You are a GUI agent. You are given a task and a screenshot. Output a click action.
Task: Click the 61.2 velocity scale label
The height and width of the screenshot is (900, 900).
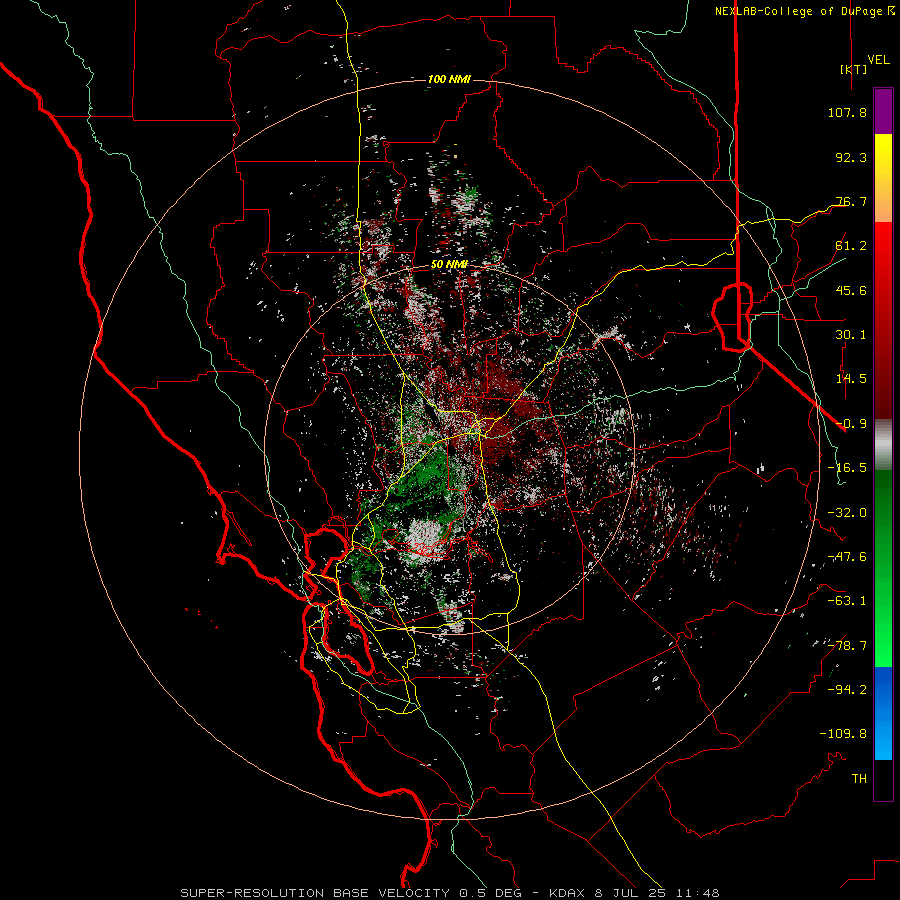tap(851, 246)
